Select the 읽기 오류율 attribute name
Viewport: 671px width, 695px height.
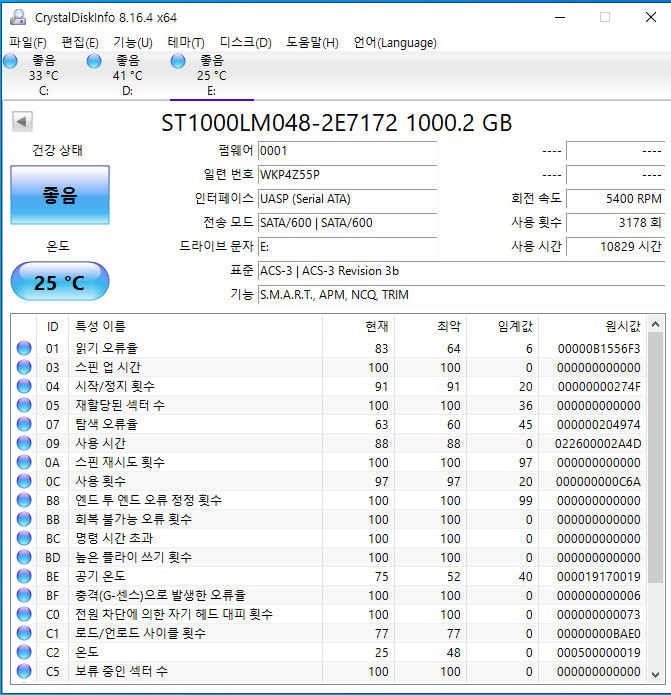pyautogui.click(x=106, y=348)
